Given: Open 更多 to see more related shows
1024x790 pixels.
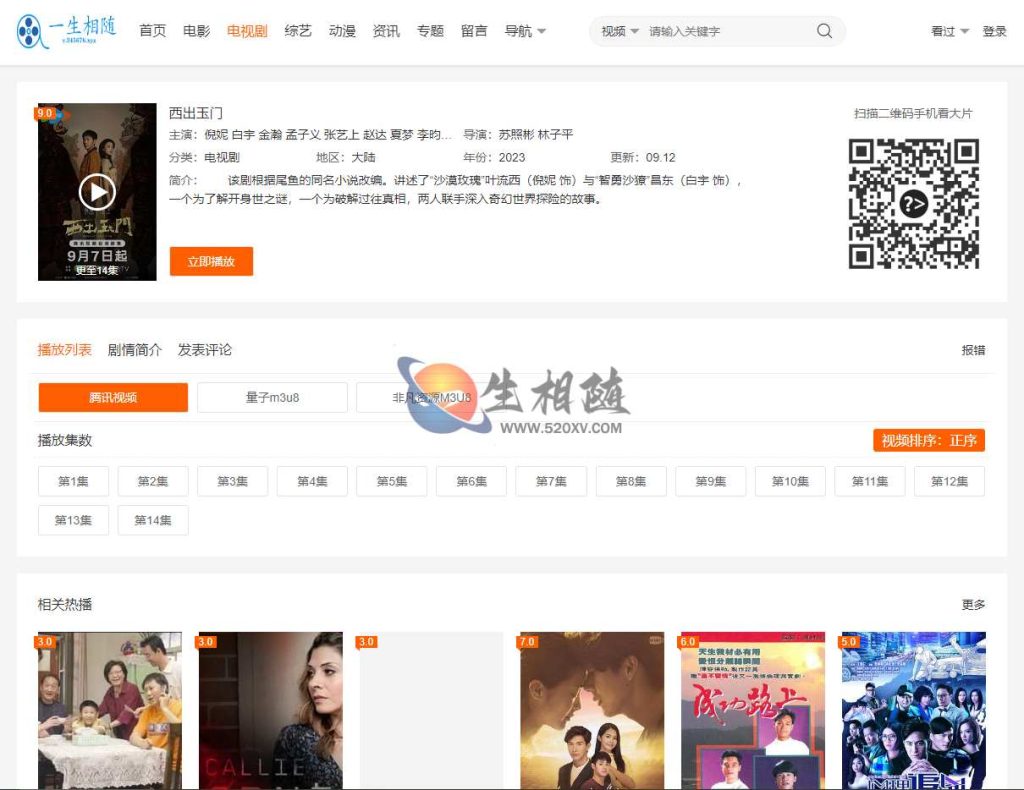Looking at the screenshot, I should 973,603.
